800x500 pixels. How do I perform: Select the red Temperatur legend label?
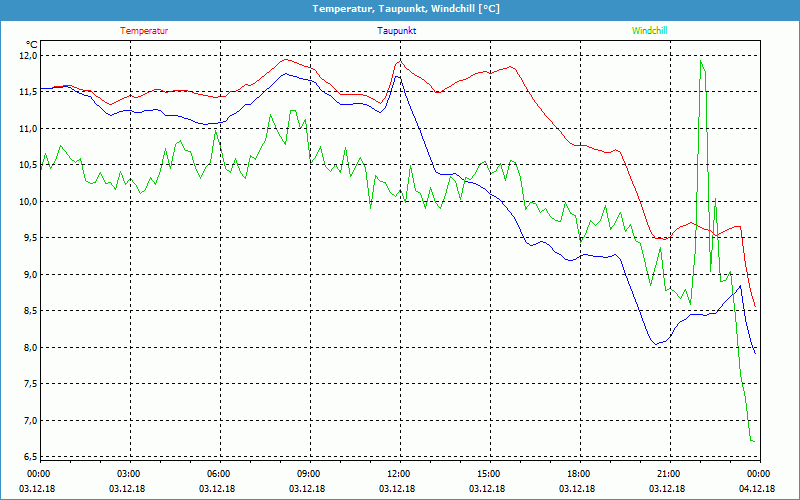point(144,31)
